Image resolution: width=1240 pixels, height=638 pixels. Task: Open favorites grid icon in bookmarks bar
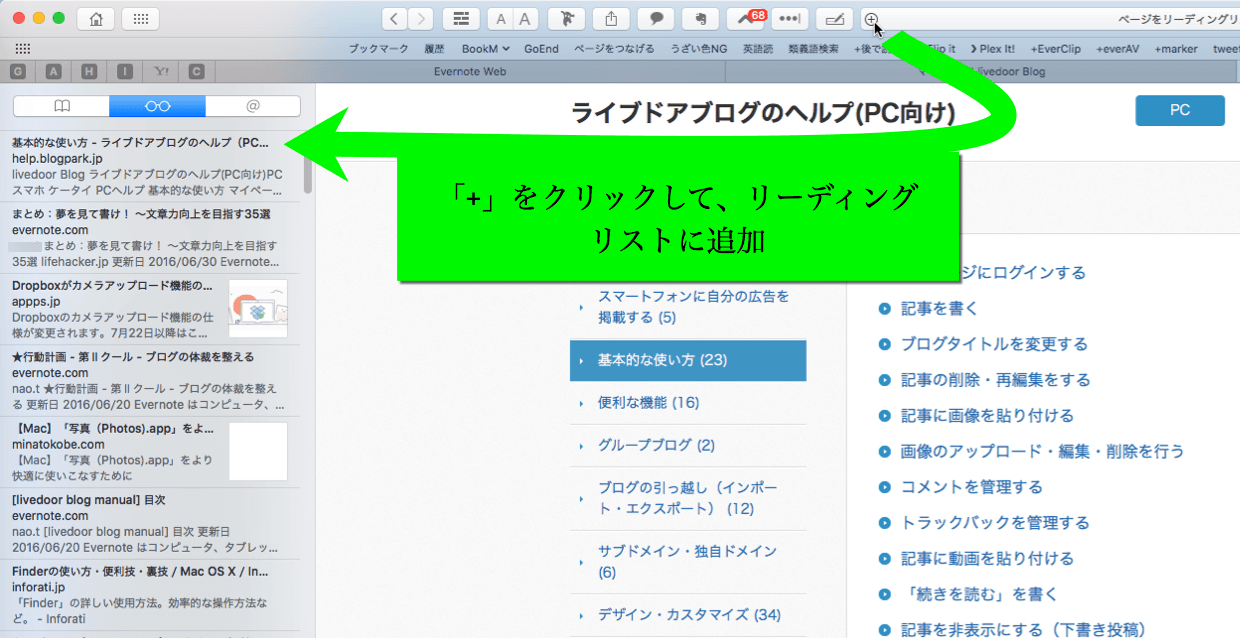tap(22, 48)
